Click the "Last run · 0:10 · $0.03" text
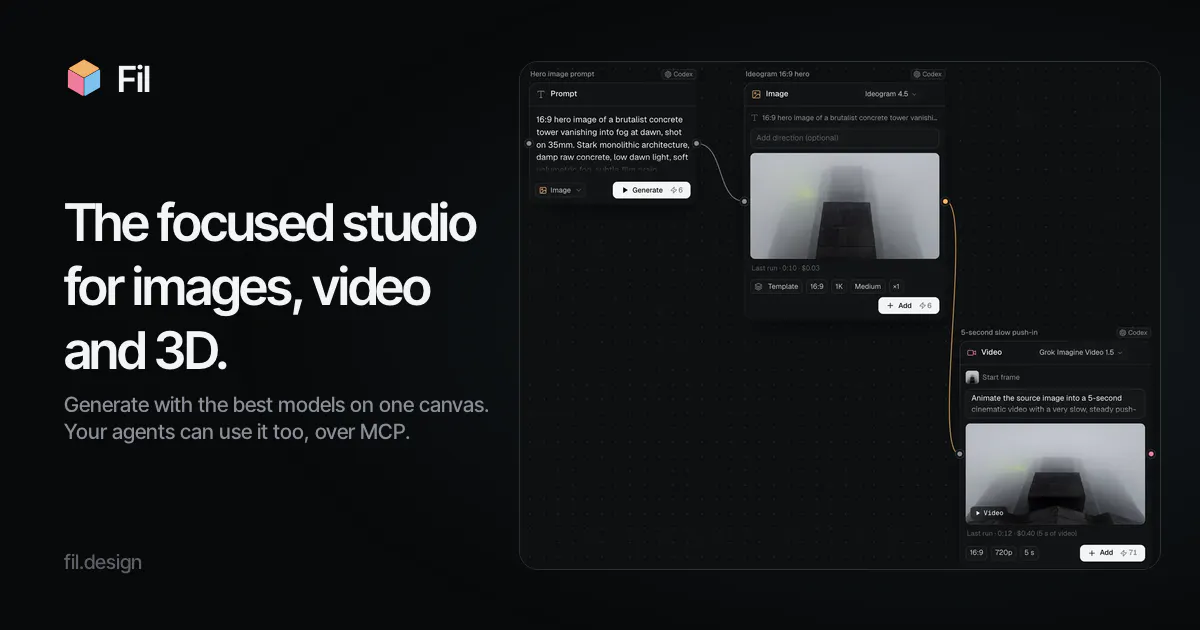 786,268
